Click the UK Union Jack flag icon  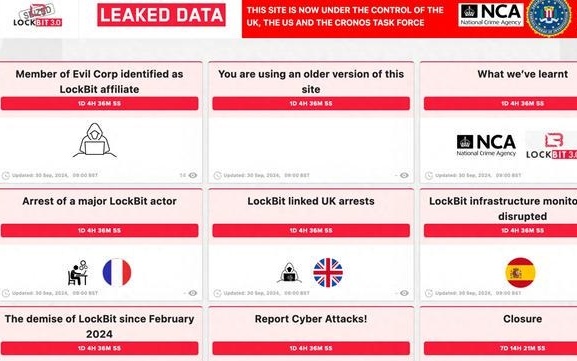click(x=328, y=272)
